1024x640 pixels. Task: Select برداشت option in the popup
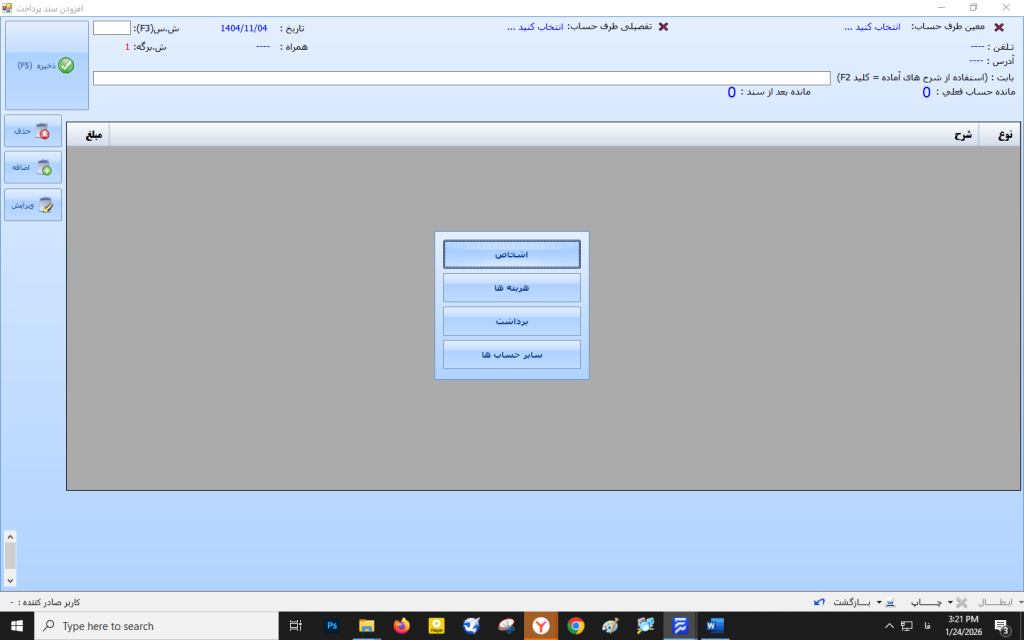tap(511, 321)
